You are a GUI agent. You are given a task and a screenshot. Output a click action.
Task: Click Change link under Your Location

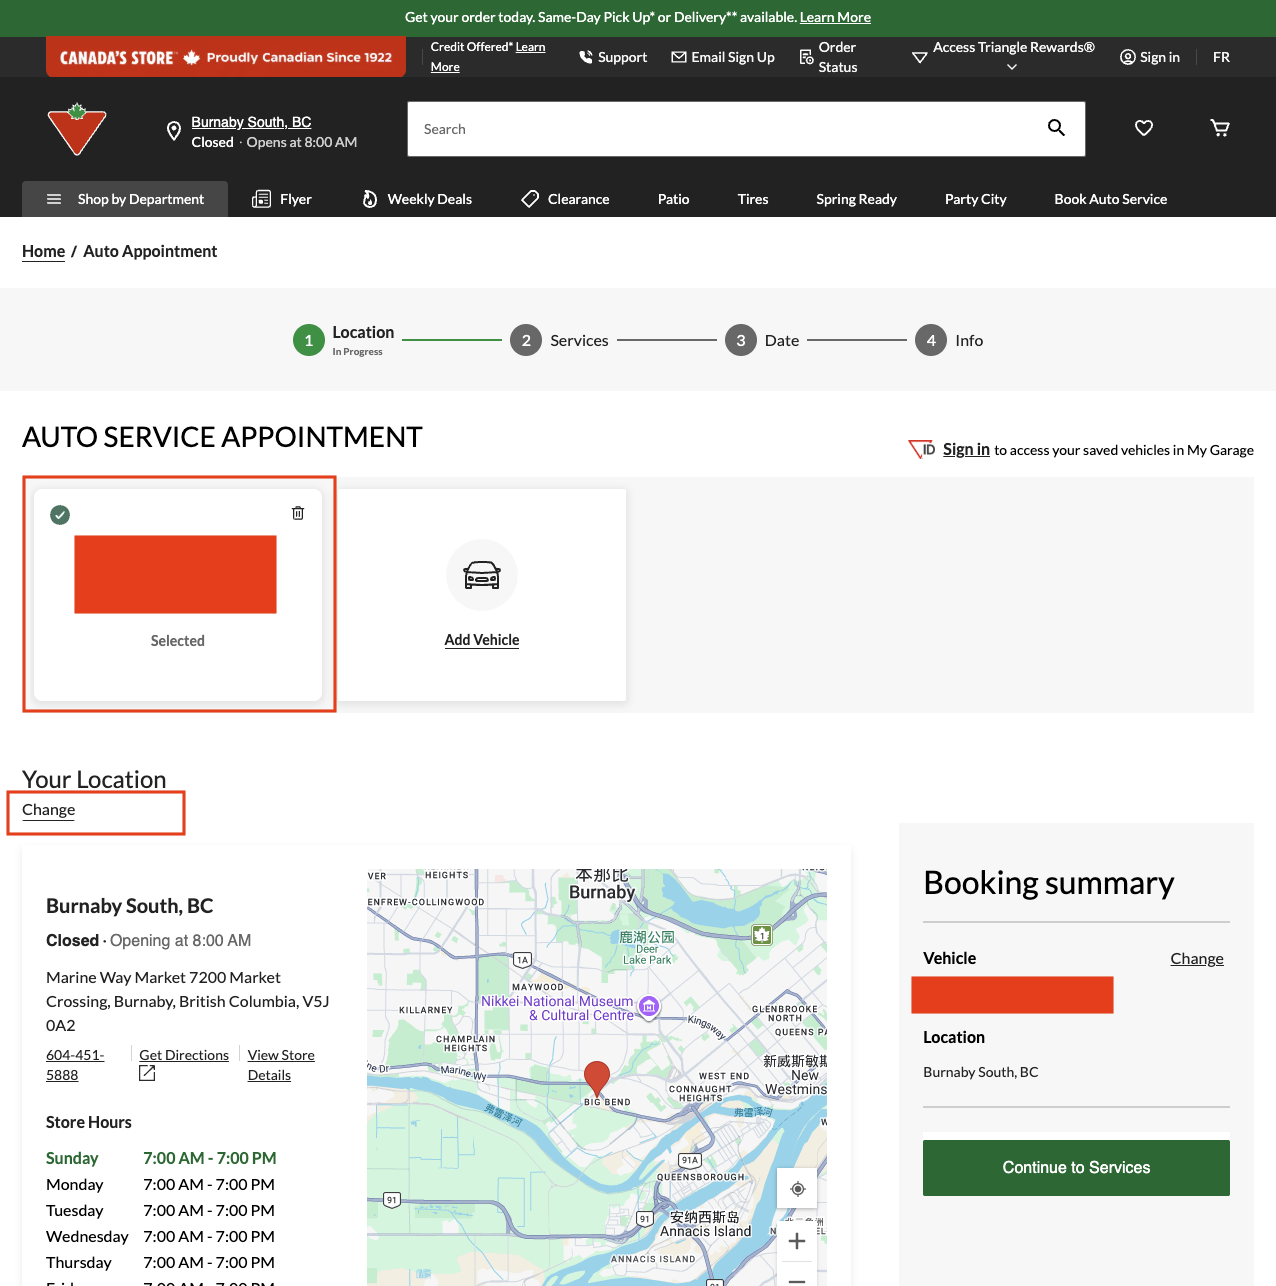point(49,810)
